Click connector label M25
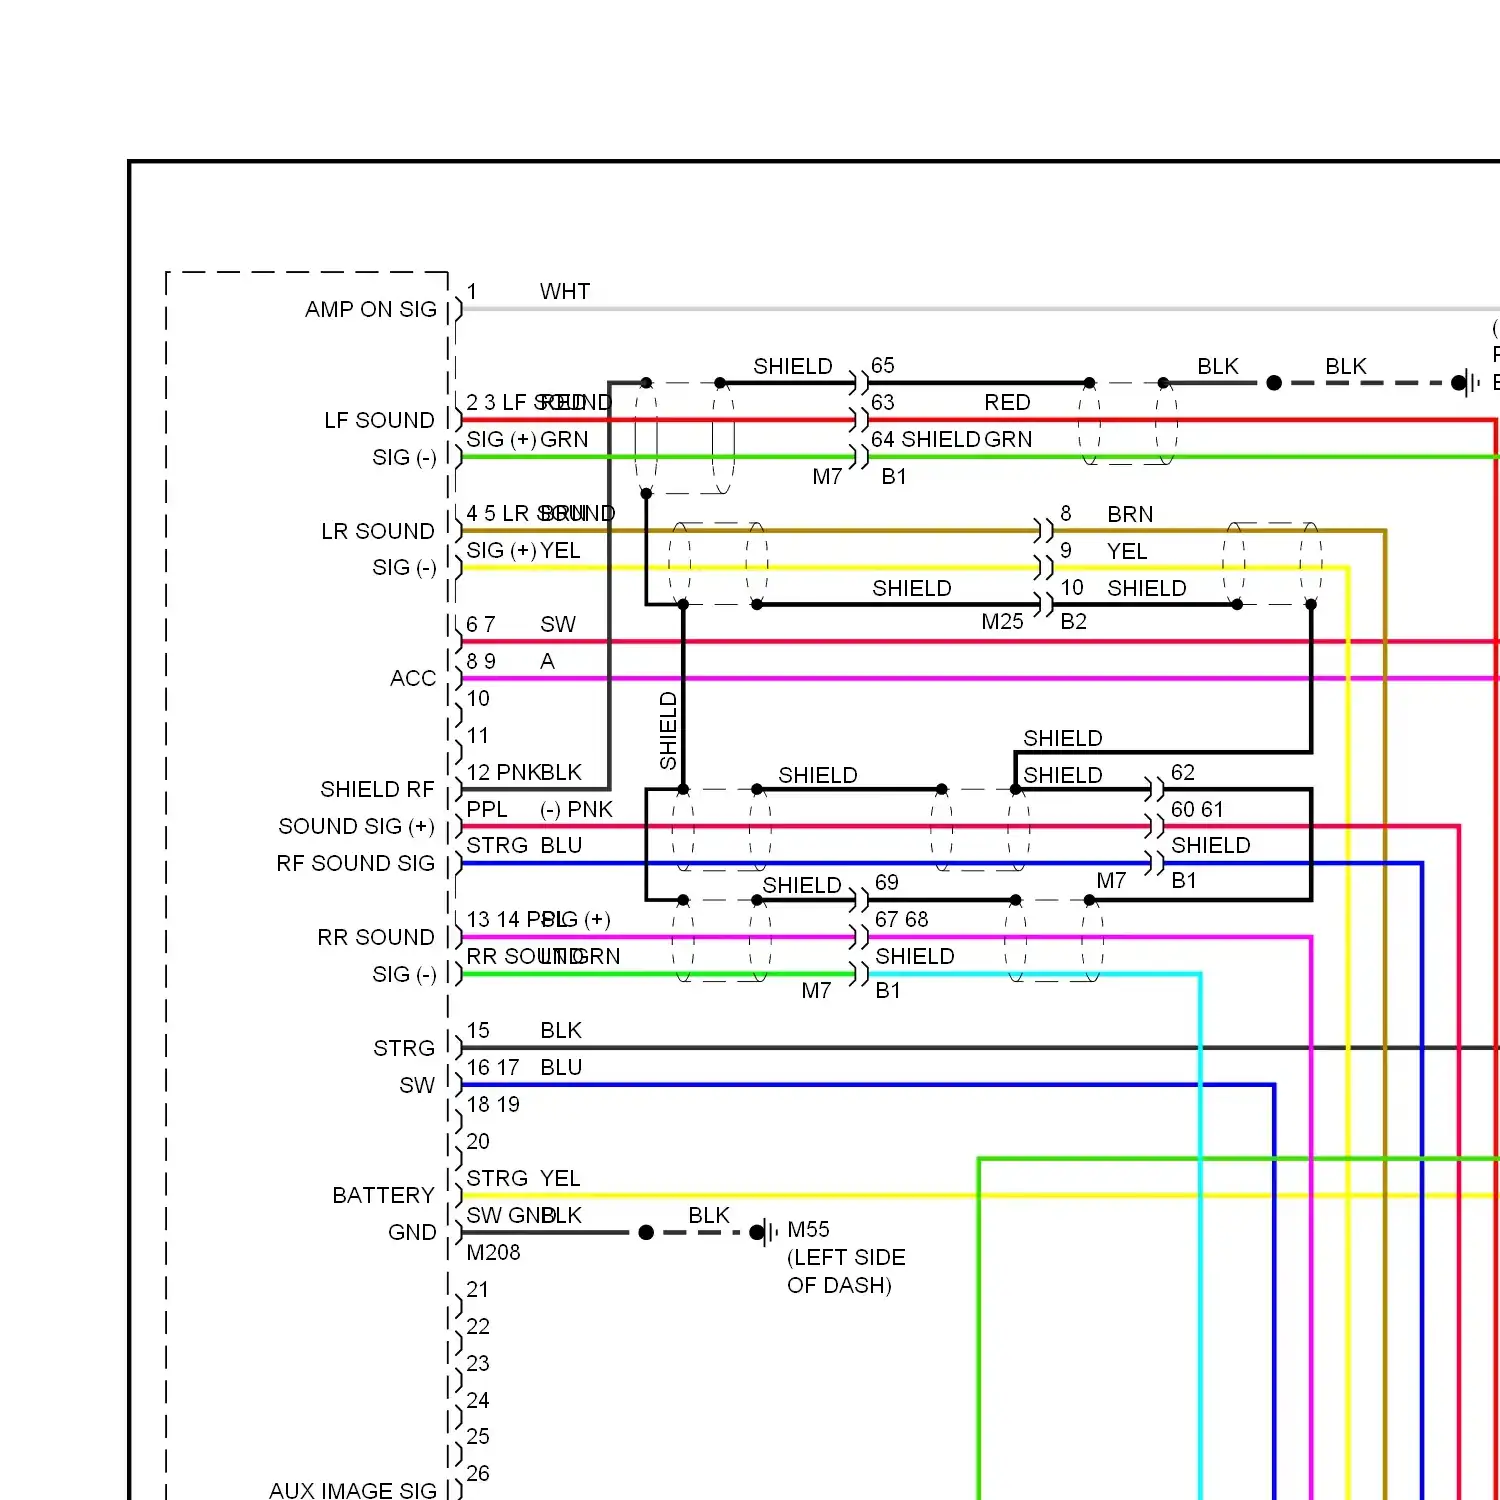This screenshot has width=1500, height=1500. (x=1002, y=622)
